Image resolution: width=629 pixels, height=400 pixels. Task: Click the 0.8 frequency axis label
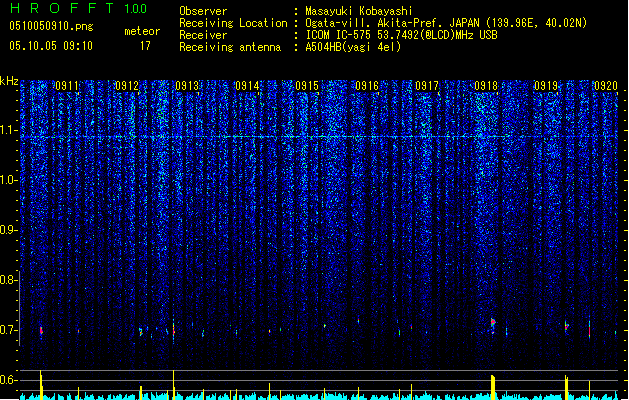click(x=9, y=280)
